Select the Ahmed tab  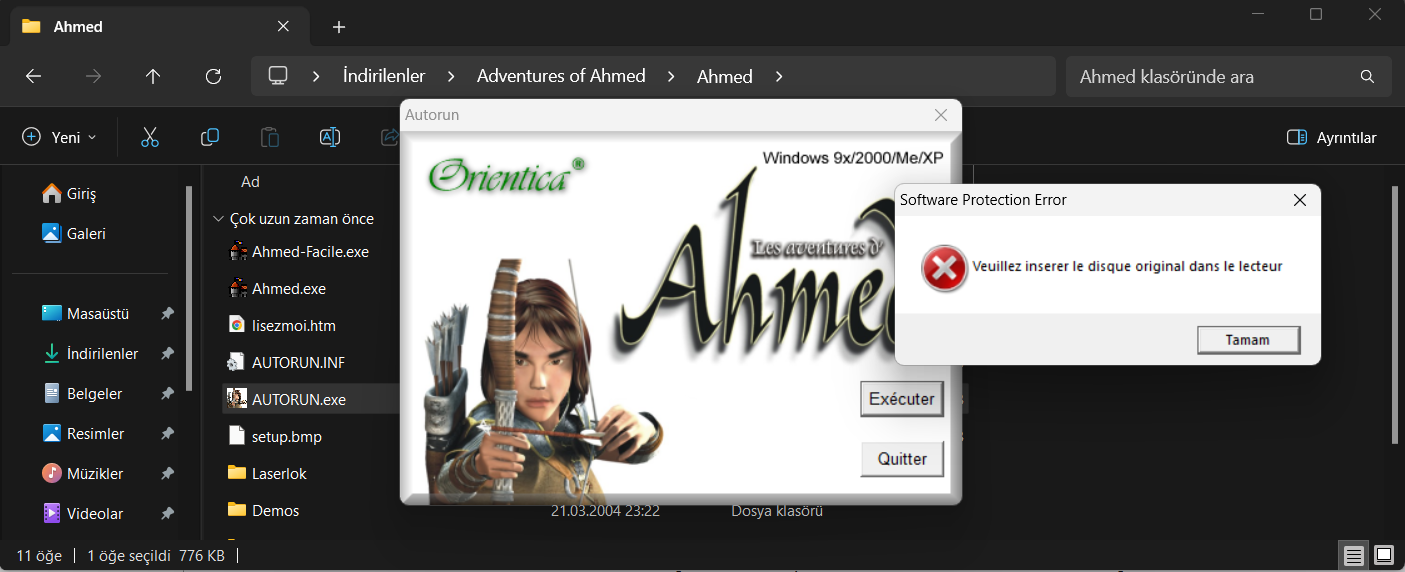click(x=160, y=26)
